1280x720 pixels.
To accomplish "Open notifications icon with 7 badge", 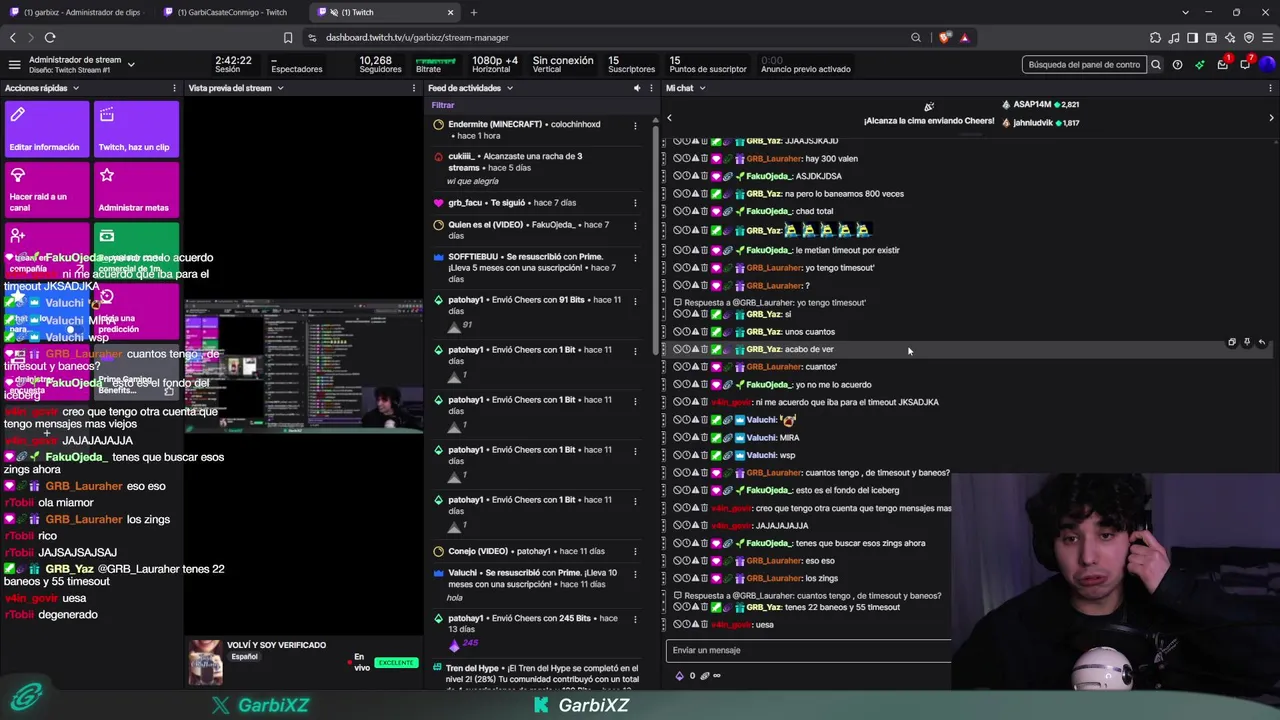I will pos(1245,64).
